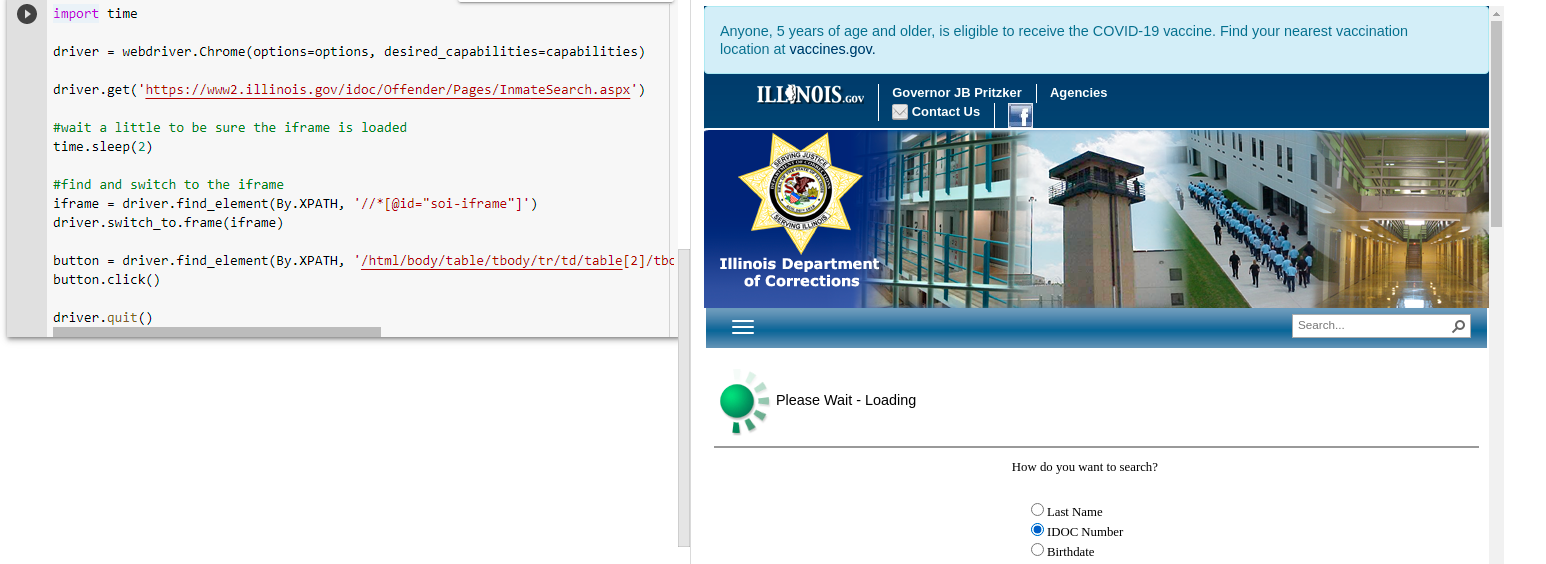This screenshot has height=564, width=1546.
Task: Click the '#find and switch to the iframe' comment
Action: 168,185
